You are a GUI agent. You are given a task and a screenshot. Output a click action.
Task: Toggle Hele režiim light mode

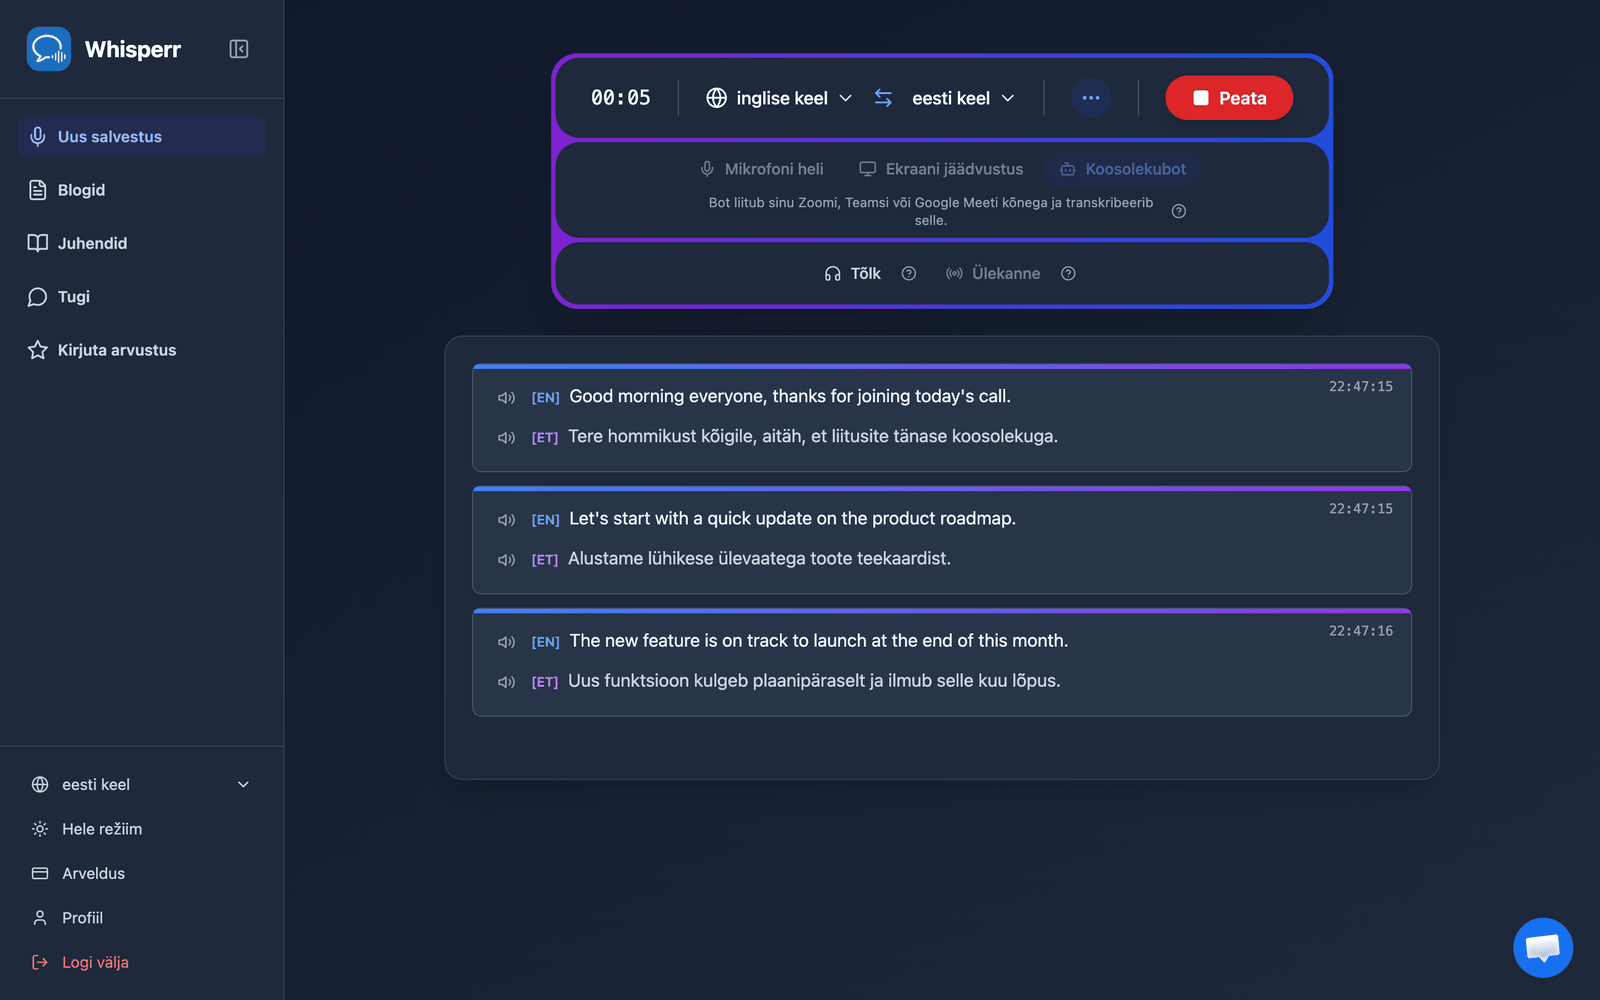point(141,829)
